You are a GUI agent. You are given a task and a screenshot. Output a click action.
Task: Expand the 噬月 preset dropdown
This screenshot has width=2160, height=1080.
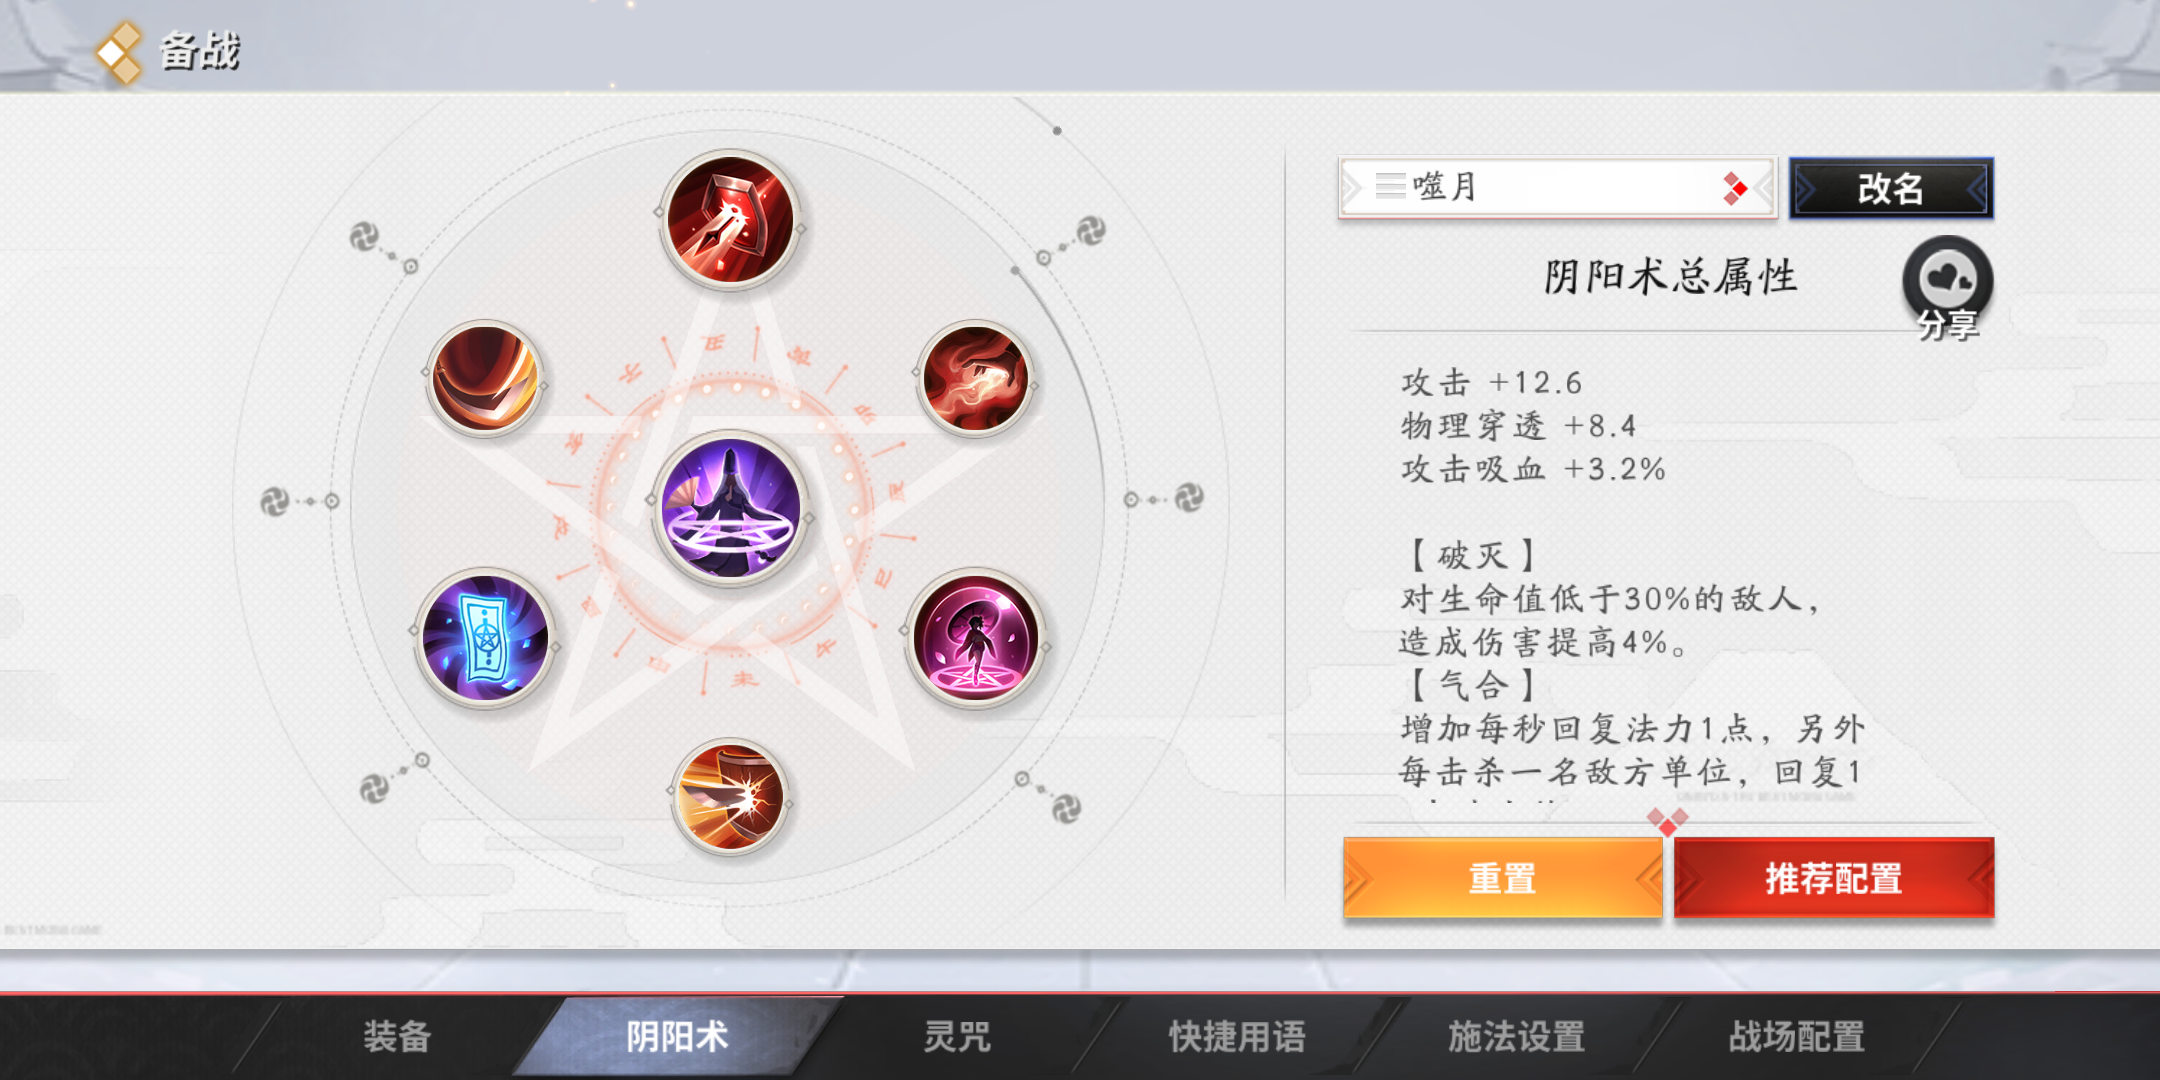pyautogui.click(x=1556, y=187)
